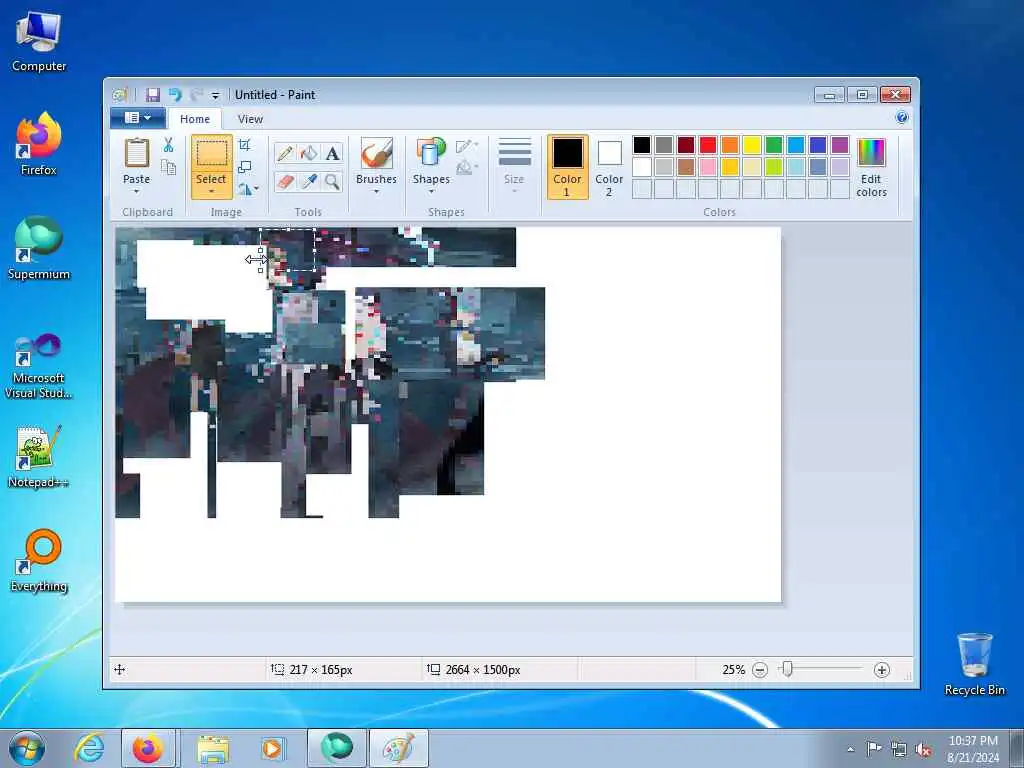The image size is (1024, 768).
Task: Expand the Brushes dropdown arrow
Action: tap(376, 192)
